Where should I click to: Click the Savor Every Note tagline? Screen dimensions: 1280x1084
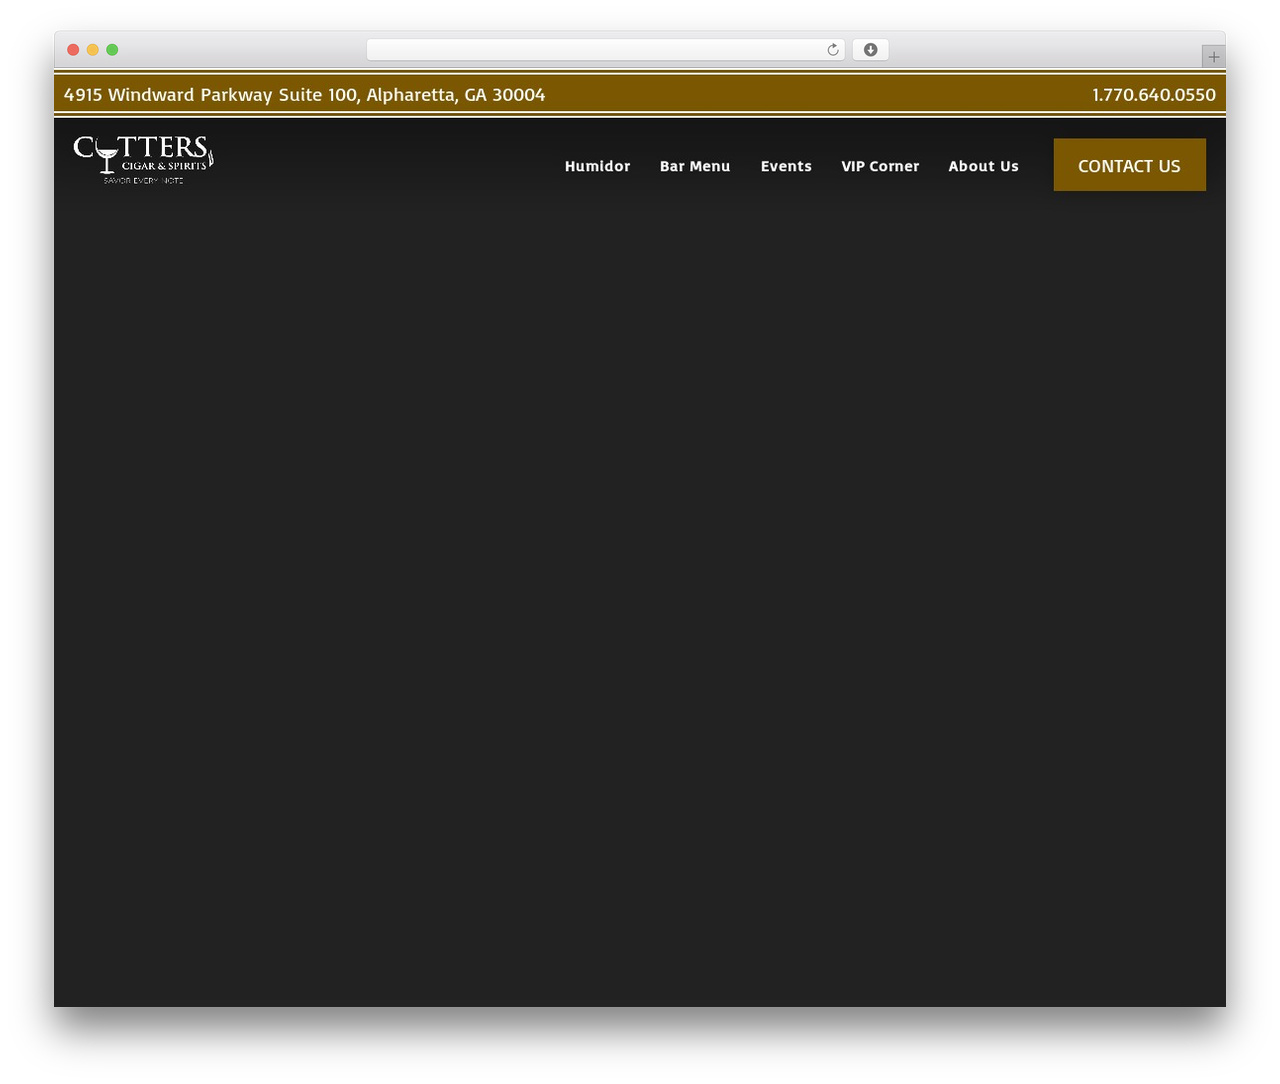click(143, 181)
